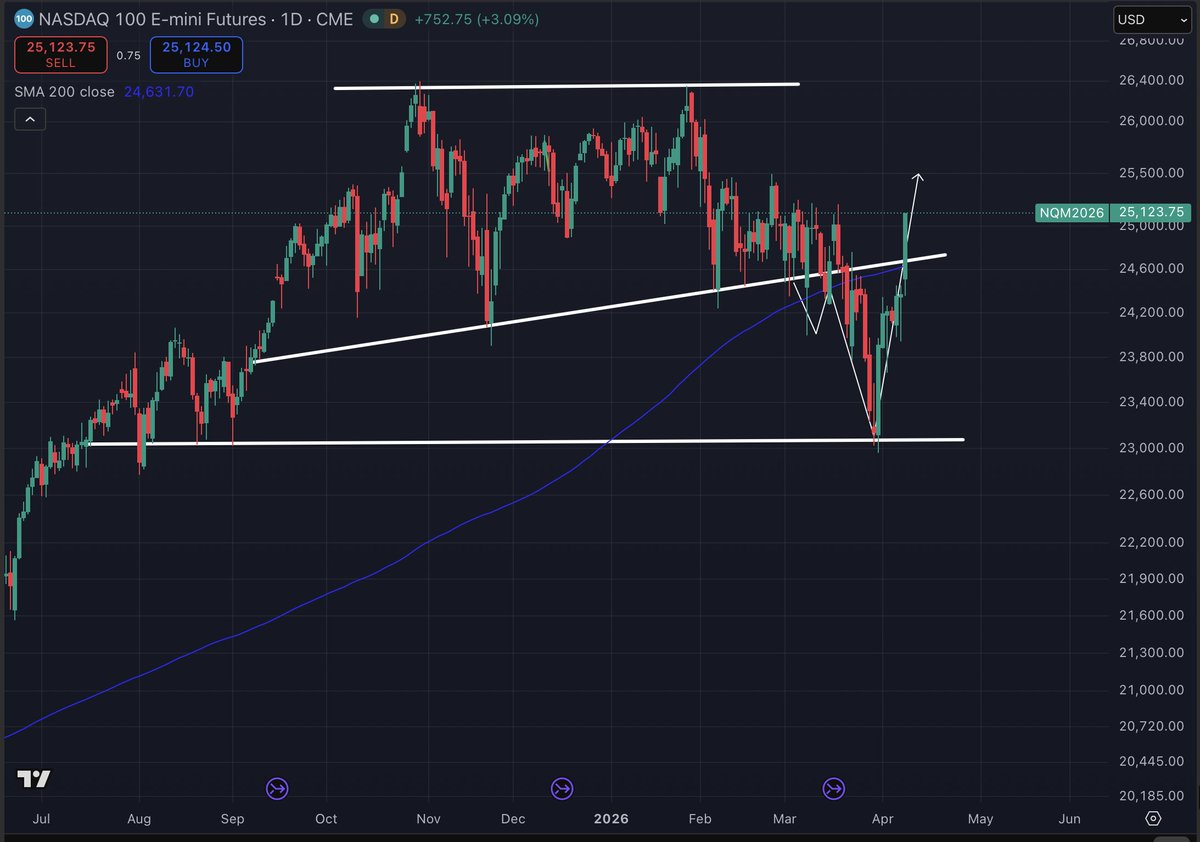Collapse the indicator legend with the chevron
This screenshot has height=842, width=1200.
tap(30, 120)
